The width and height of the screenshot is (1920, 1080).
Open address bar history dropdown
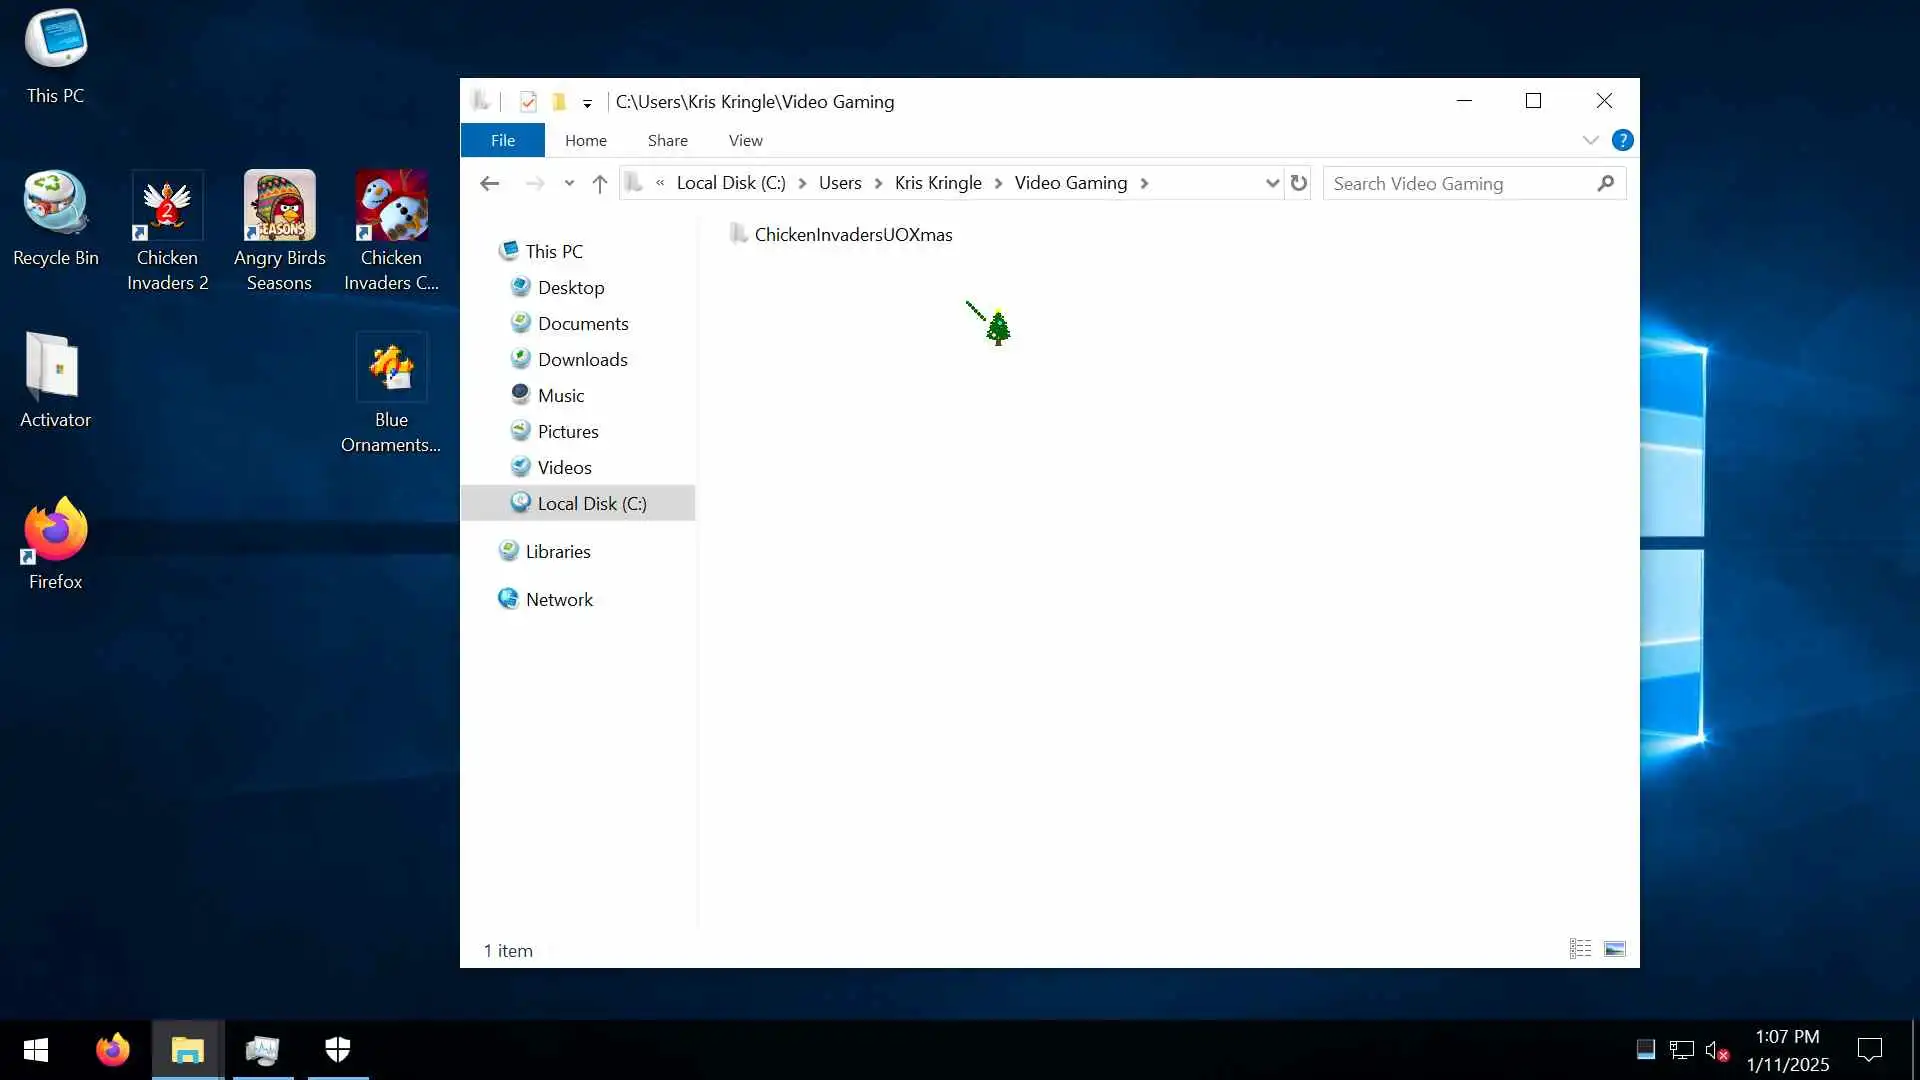click(x=1271, y=183)
